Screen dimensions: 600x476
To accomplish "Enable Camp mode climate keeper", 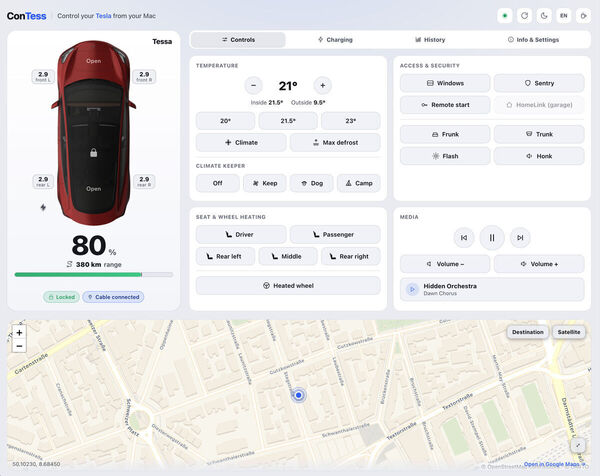I will (359, 183).
